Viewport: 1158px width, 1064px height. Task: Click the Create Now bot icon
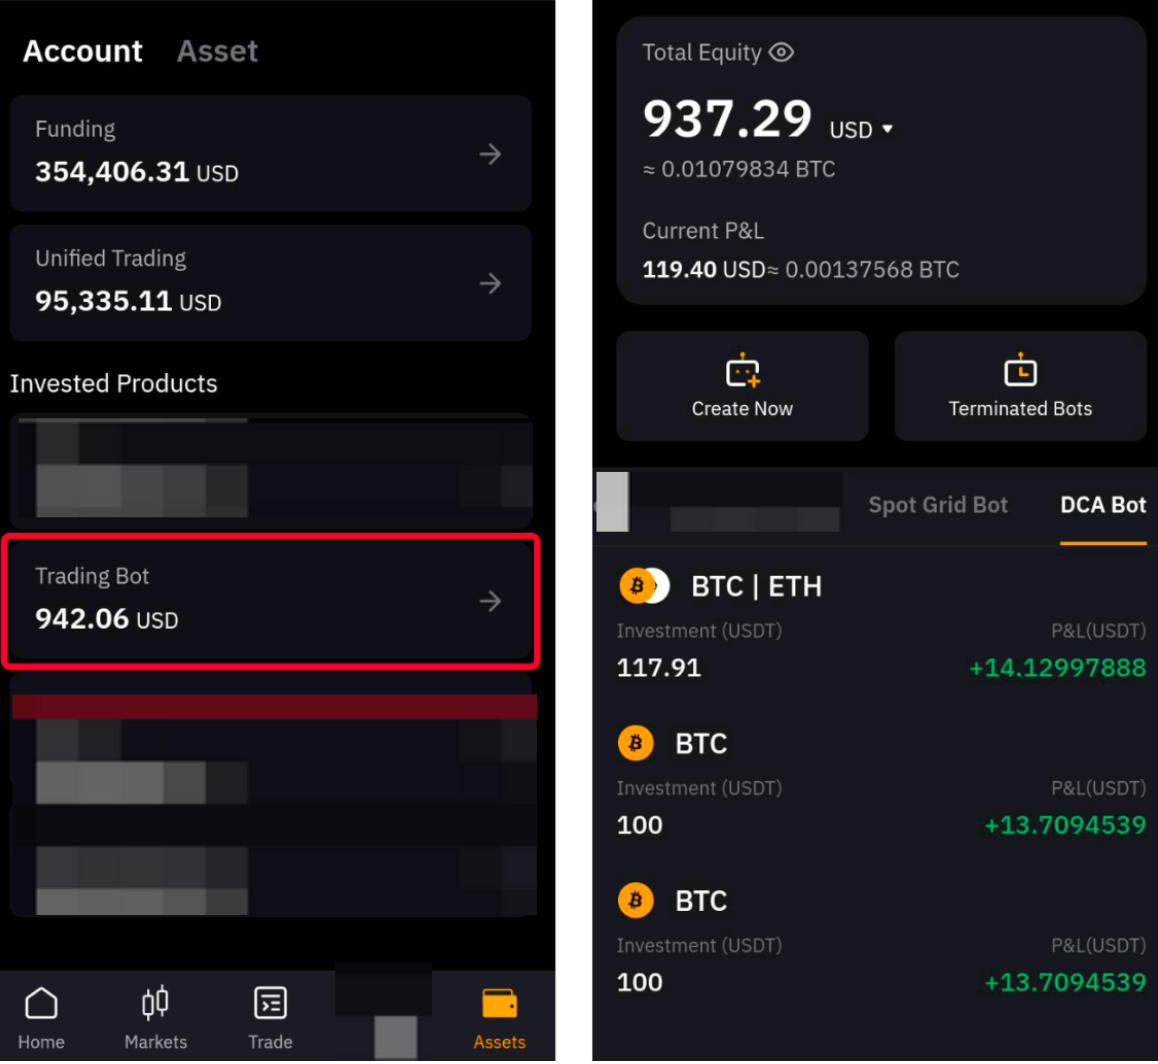pos(742,371)
